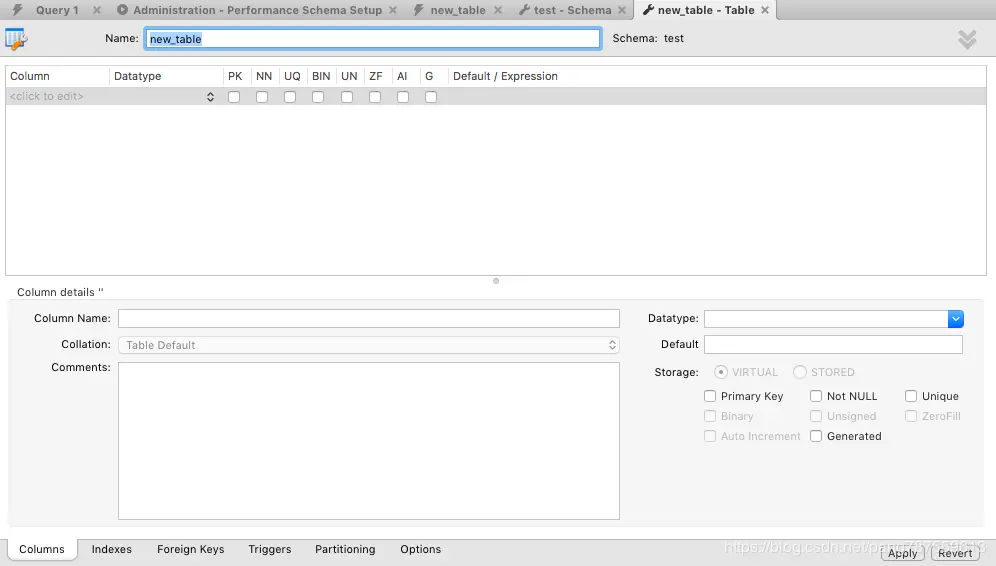Click the Default value input field

click(833, 344)
